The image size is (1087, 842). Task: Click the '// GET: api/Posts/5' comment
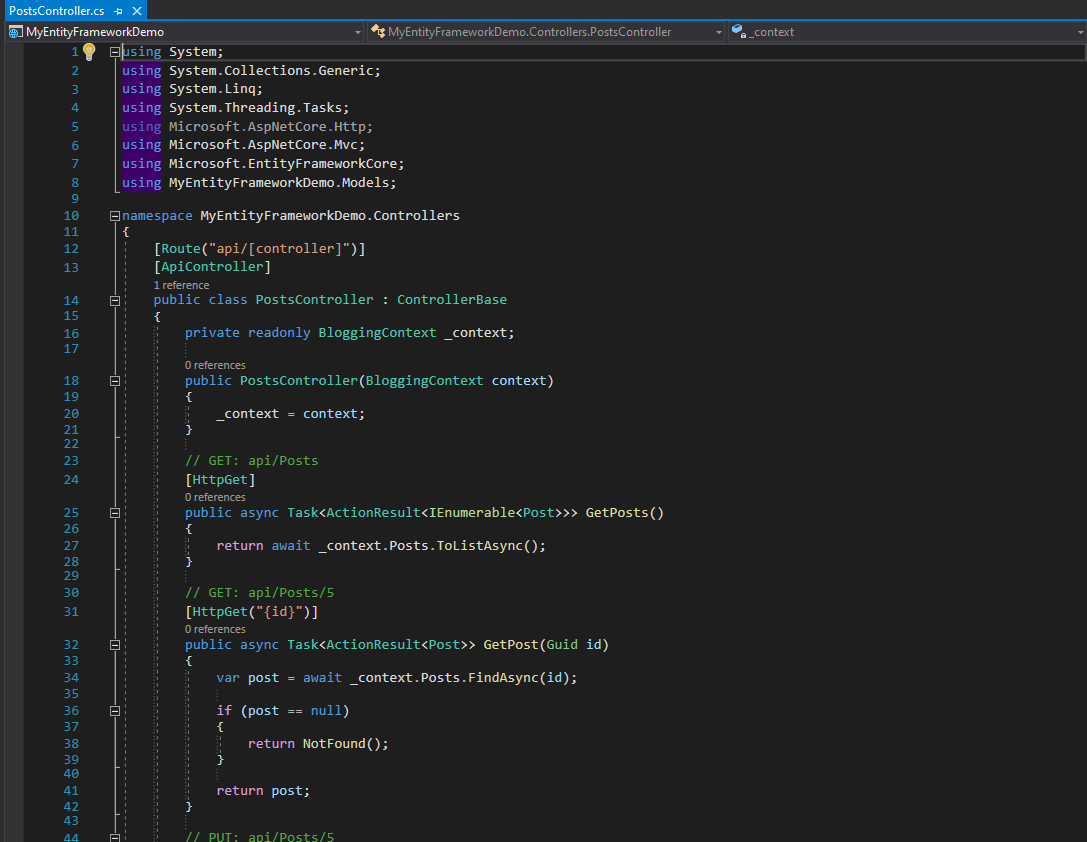259,593
